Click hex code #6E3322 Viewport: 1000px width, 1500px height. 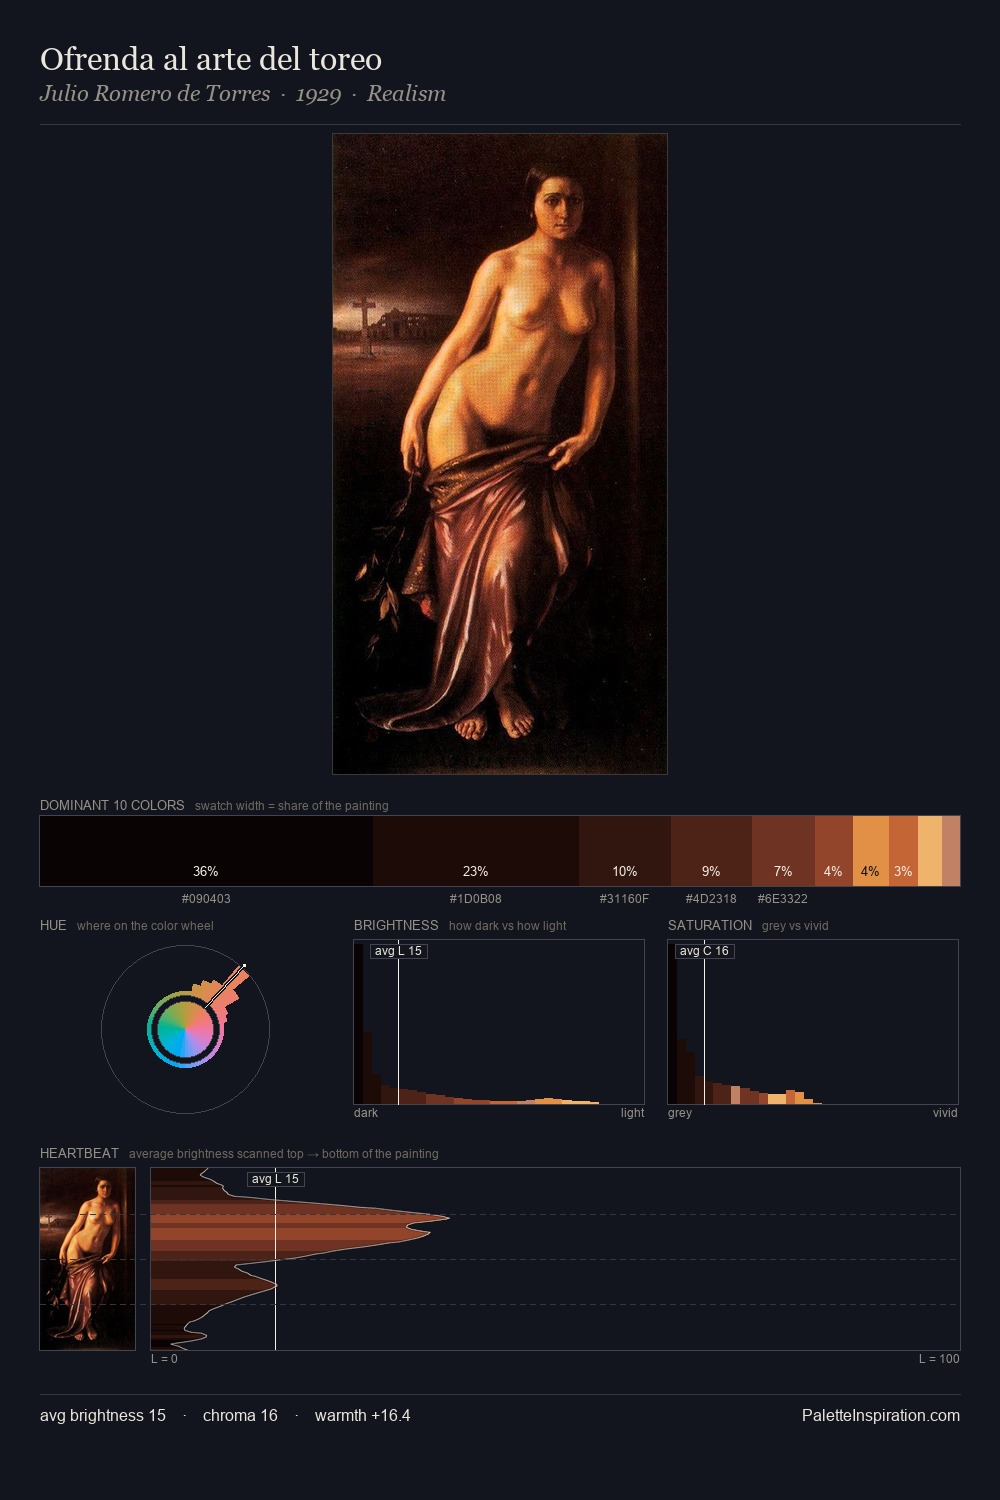(x=783, y=899)
